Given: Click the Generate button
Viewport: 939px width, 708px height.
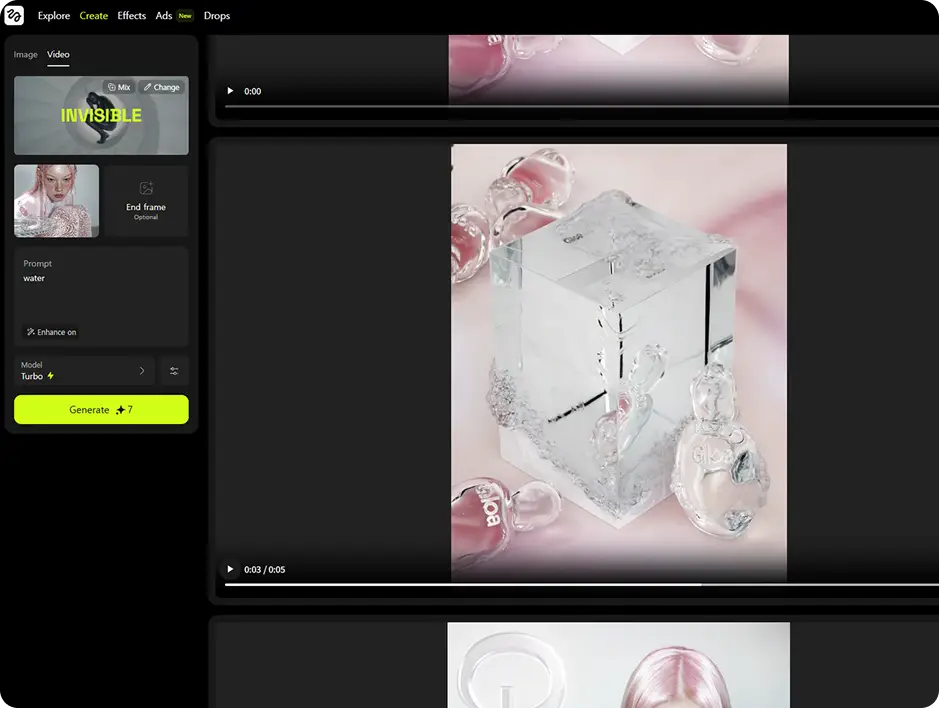Looking at the screenshot, I should (101, 410).
